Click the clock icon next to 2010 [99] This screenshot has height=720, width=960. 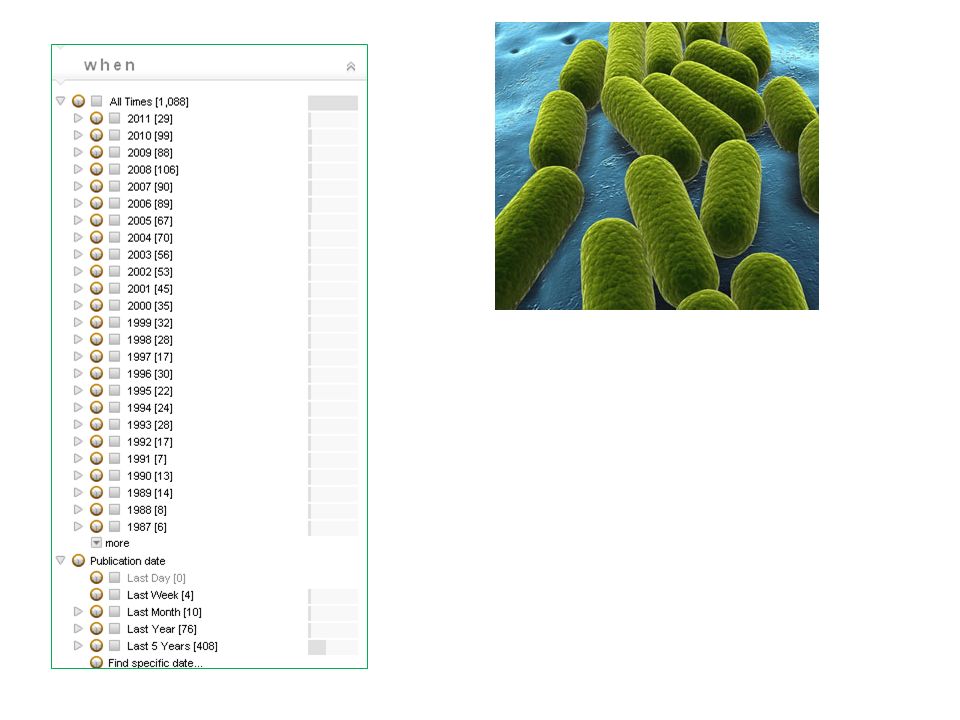[96, 135]
